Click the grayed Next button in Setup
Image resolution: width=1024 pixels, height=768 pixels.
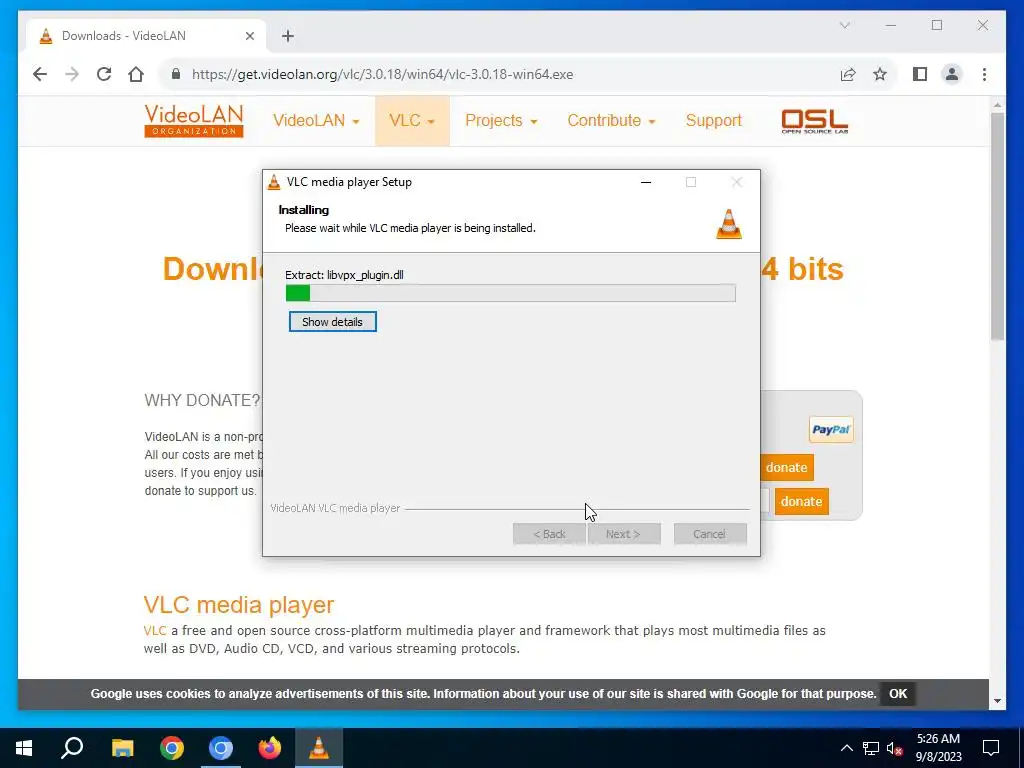tap(624, 534)
